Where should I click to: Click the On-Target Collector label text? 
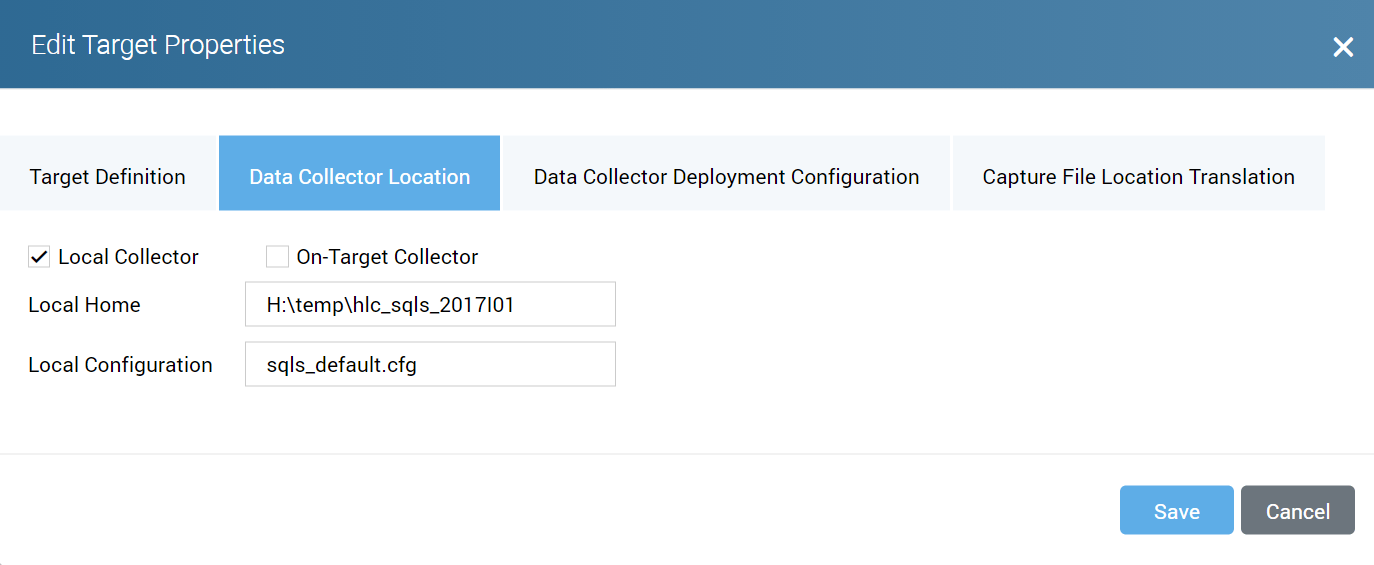tap(387, 257)
